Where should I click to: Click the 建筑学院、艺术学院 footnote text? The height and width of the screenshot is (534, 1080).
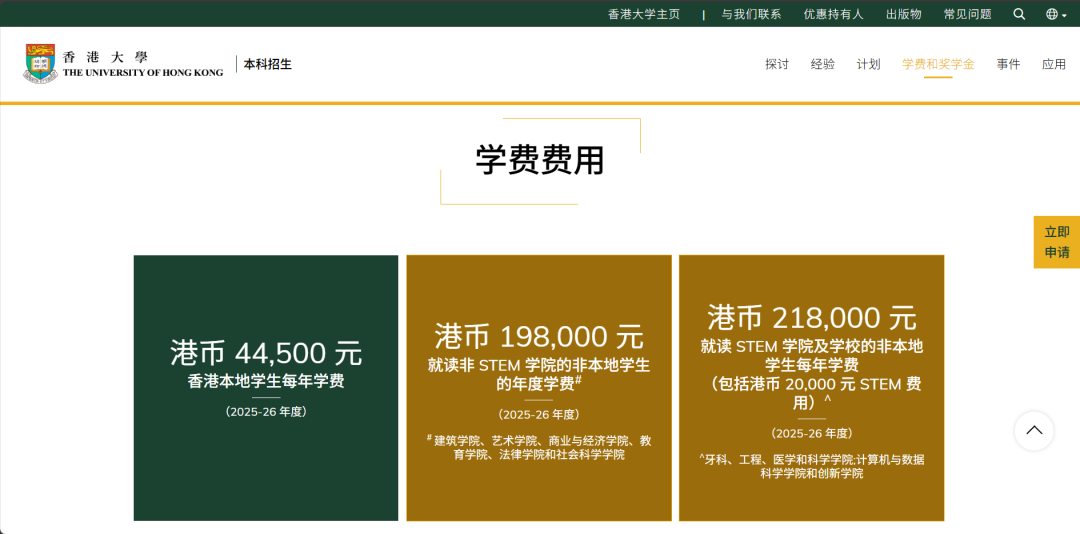tap(539, 447)
